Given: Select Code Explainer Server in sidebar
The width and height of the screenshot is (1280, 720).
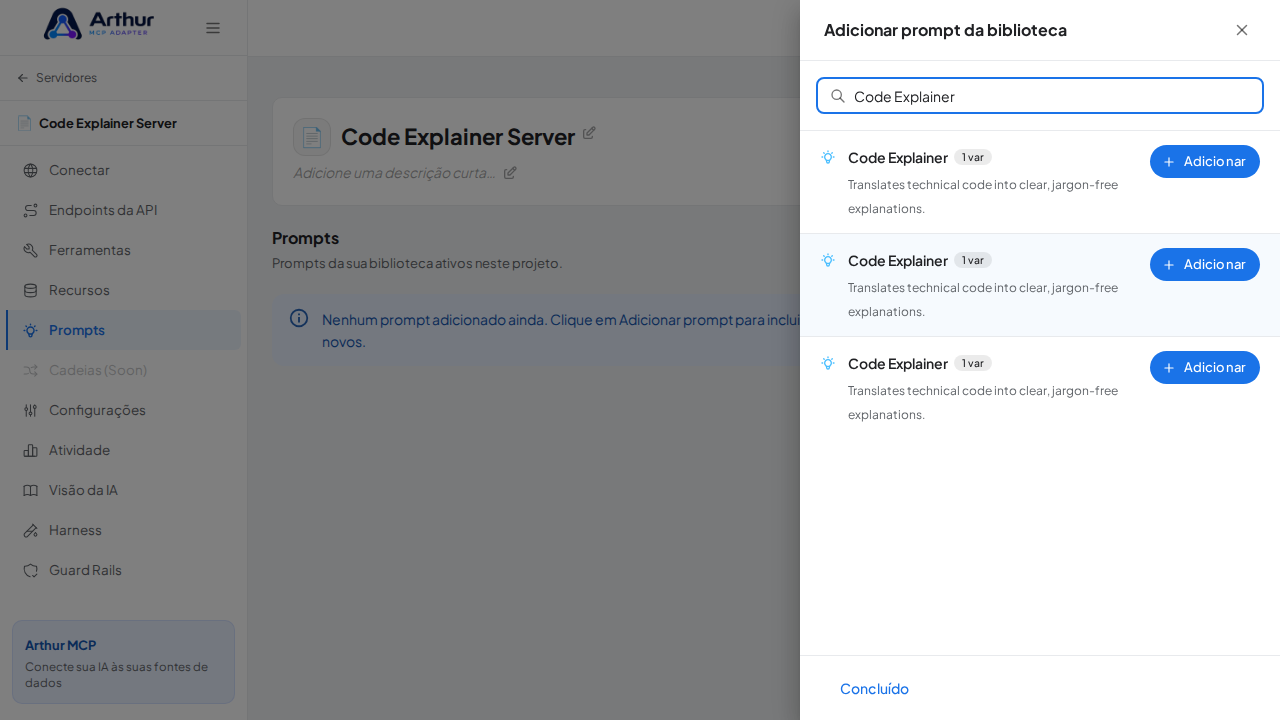Looking at the screenshot, I should [x=97, y=123].
